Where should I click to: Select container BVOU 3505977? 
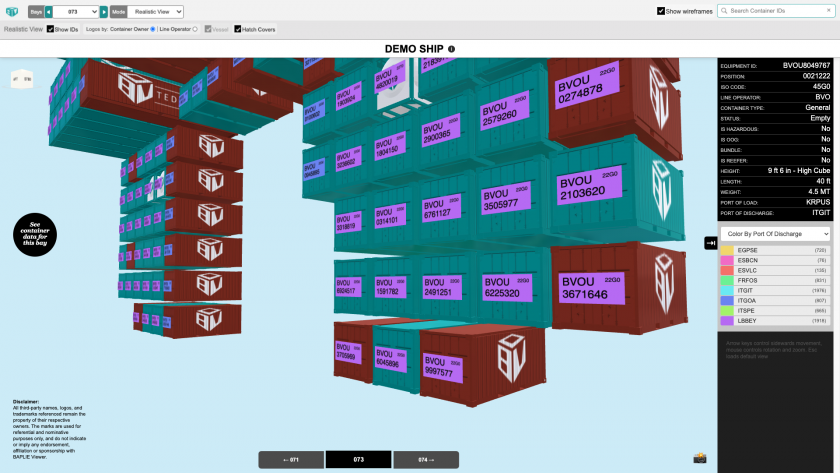(x=505, y=199)
